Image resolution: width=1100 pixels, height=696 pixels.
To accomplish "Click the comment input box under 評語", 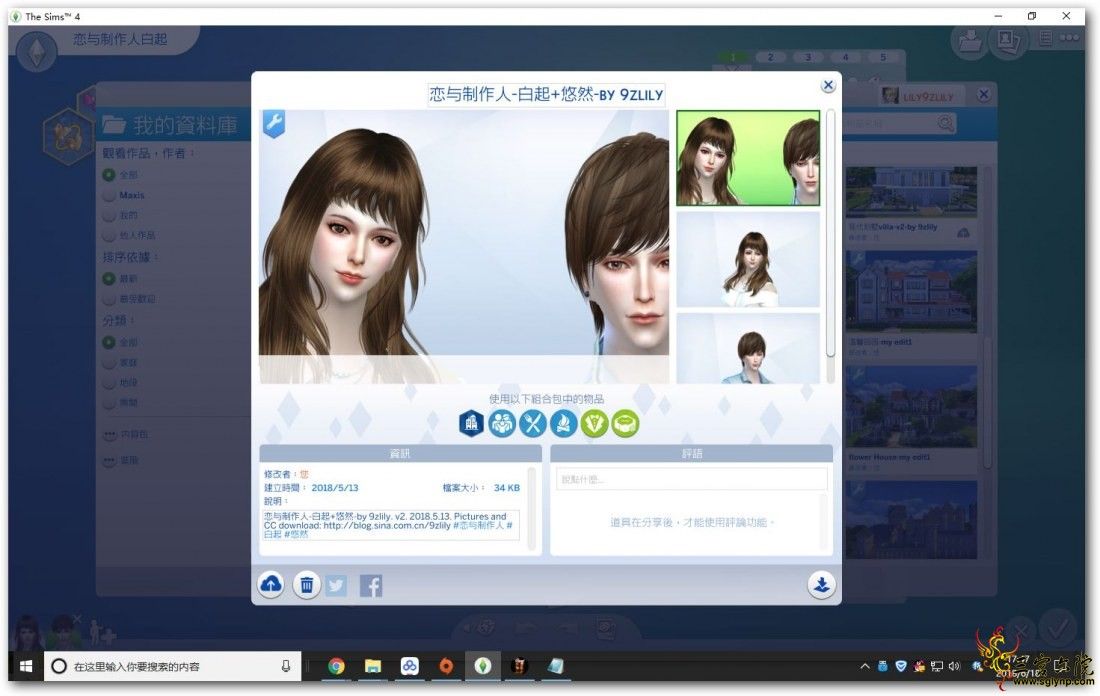I will tap(692, 479).
